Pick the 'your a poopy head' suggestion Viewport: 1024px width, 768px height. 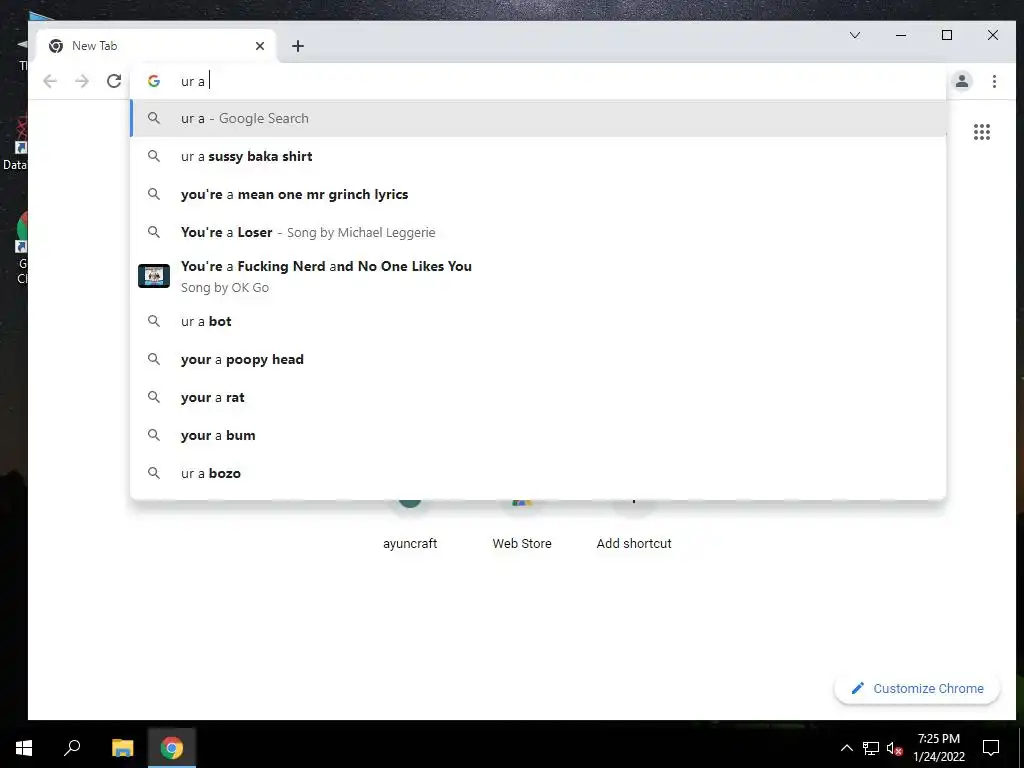click(x=538, y=359)
